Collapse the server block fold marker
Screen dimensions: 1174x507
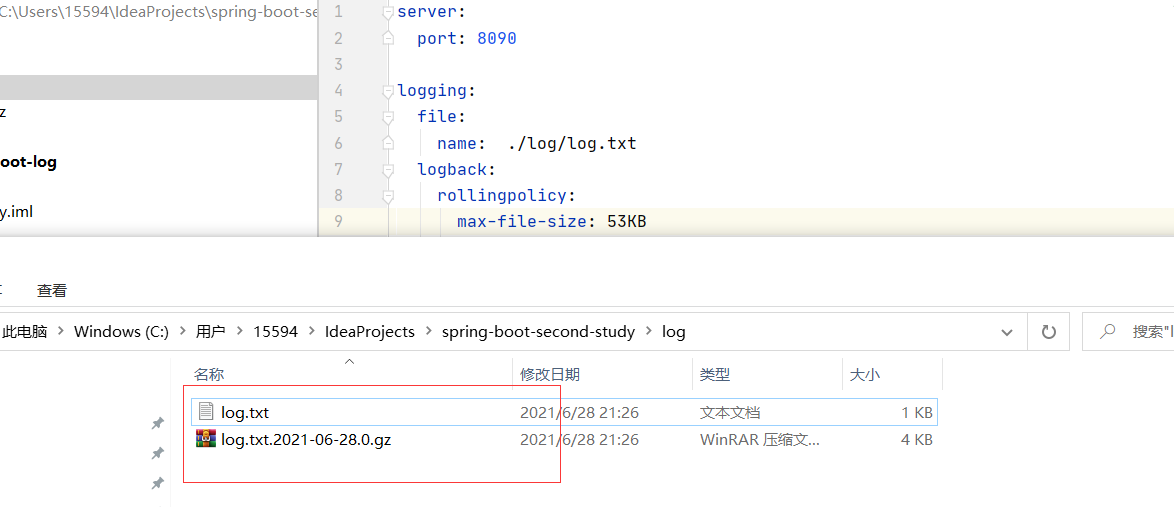point(387,12)
